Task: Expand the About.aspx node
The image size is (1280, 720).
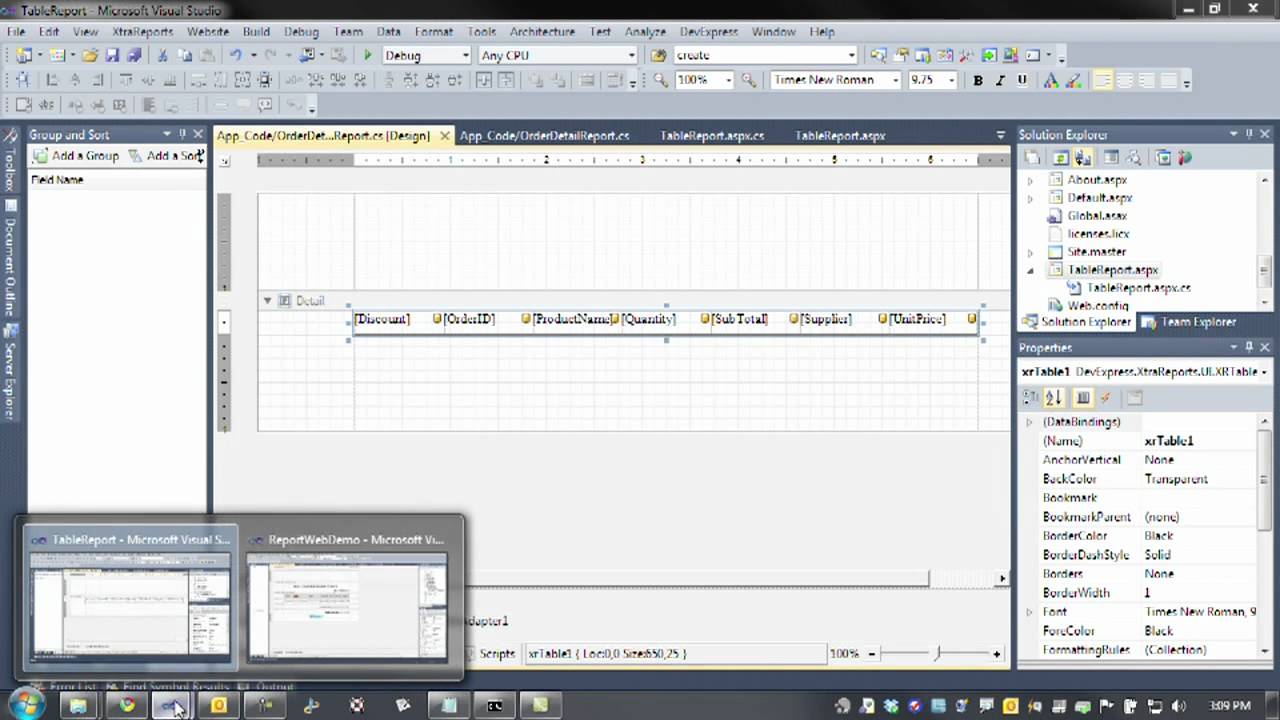Action: click(x=1030, y=180)
